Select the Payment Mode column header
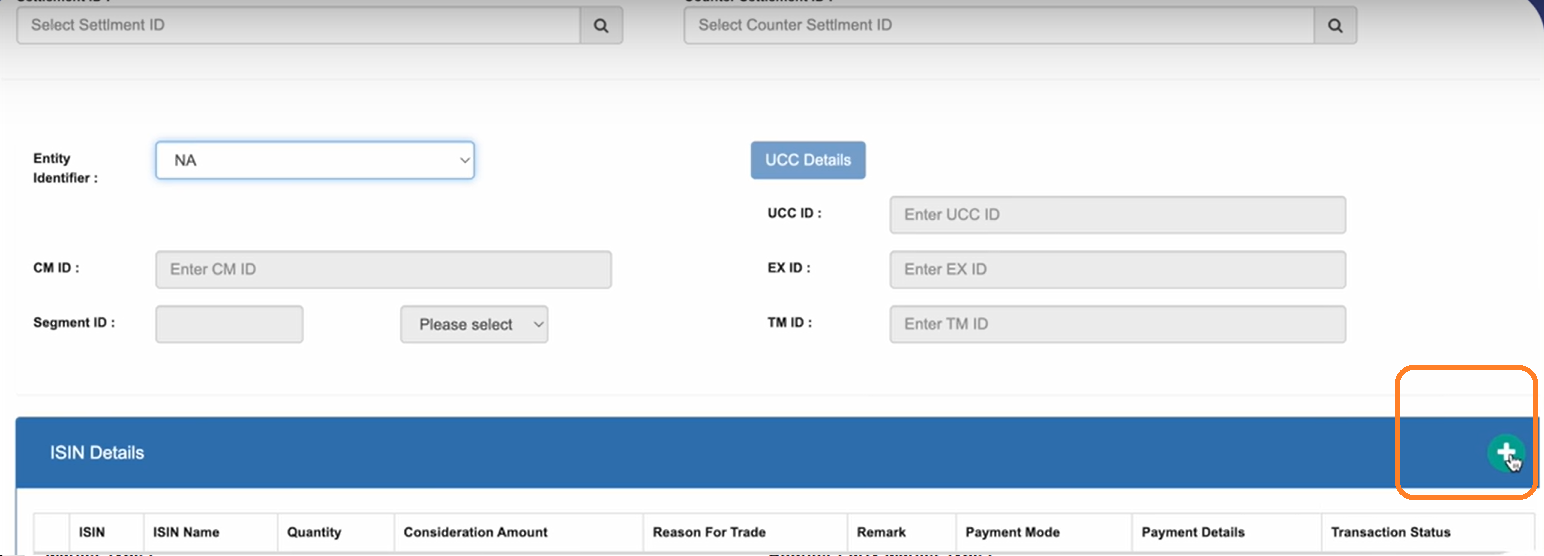 1012,532
